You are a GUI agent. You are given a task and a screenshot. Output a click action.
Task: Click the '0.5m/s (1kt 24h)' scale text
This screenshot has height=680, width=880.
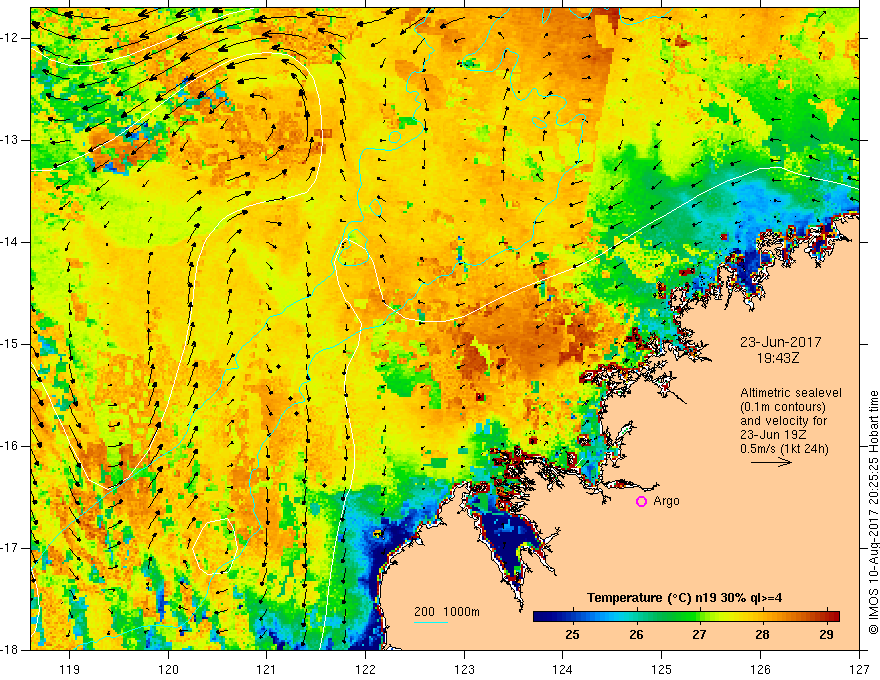tap(784, 449)
